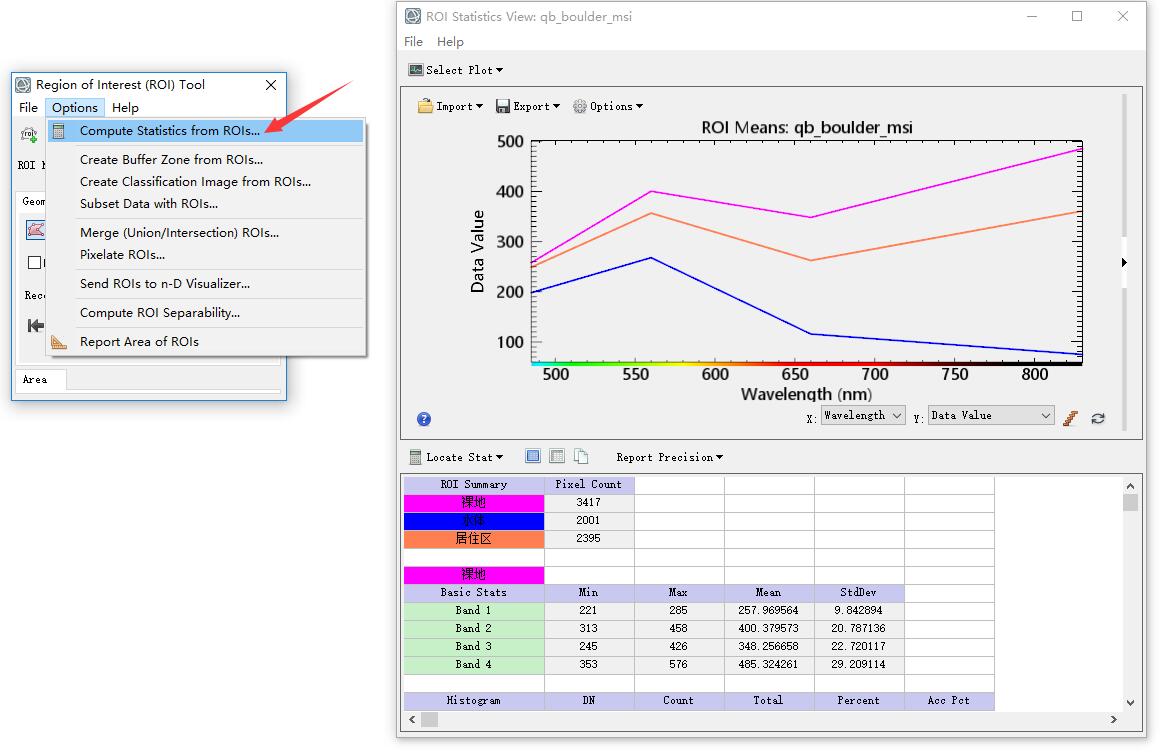Click the magenta 裸地 ROI color cell
This screenshot has width=1162, height=755.
pos(474,502)
